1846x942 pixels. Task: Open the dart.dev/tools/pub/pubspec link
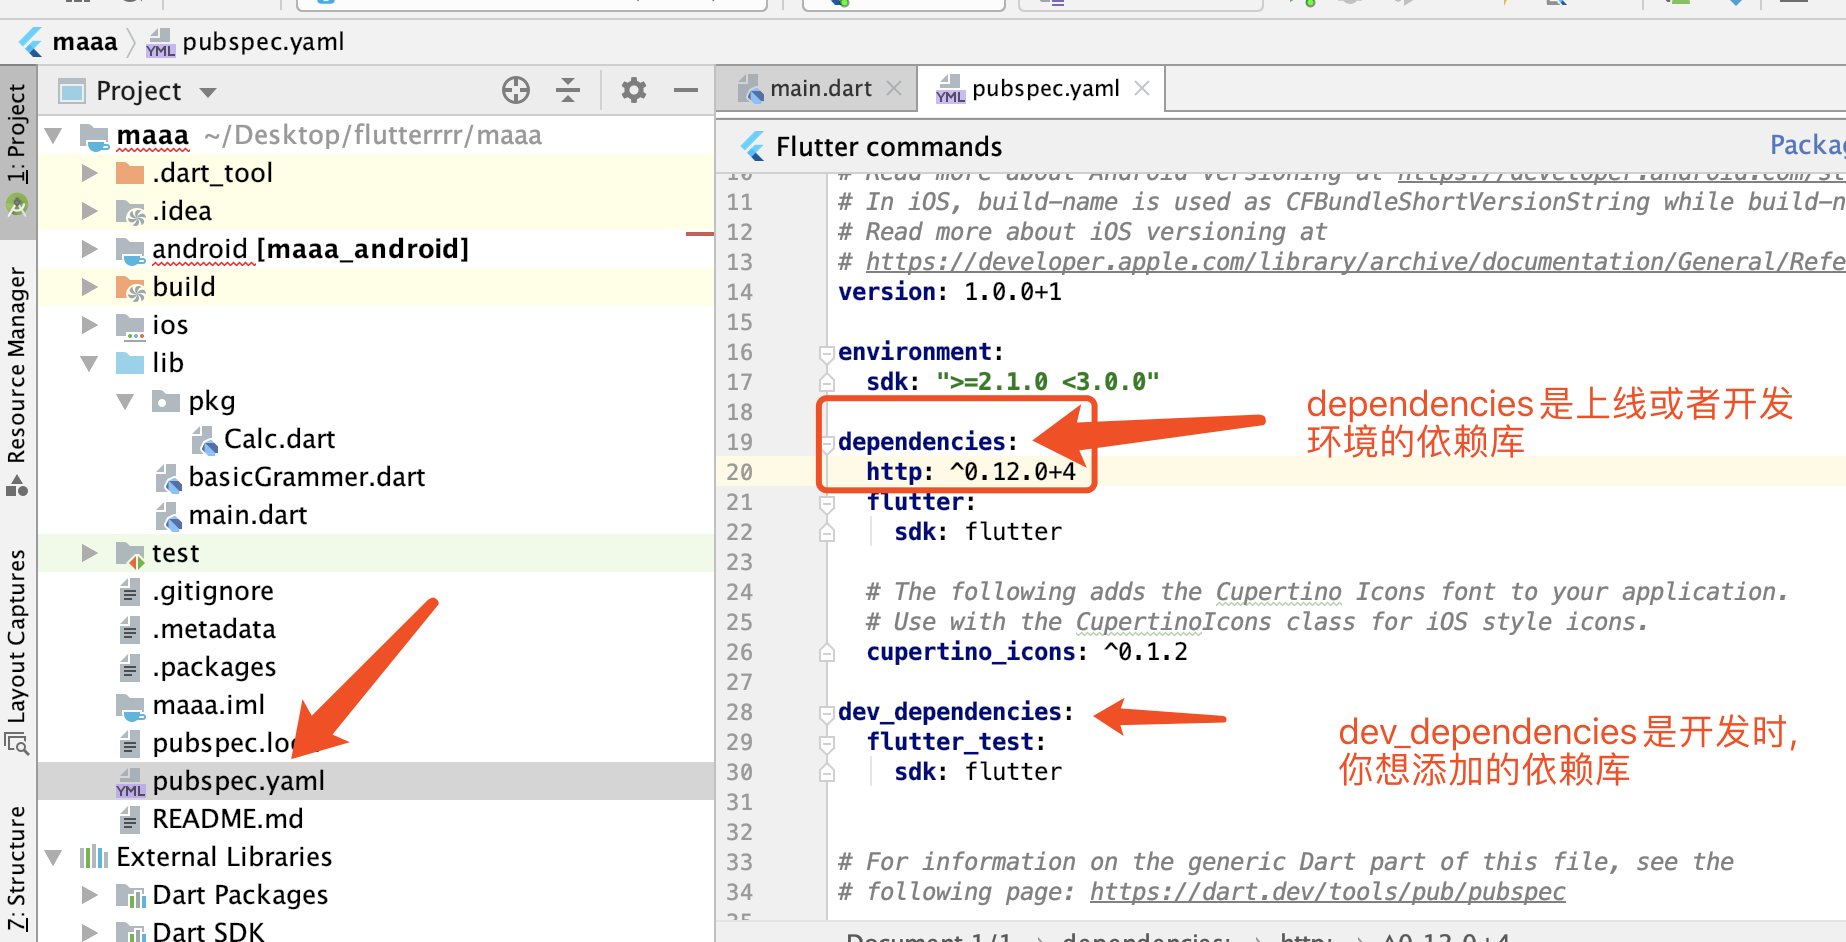point(1327,892)
